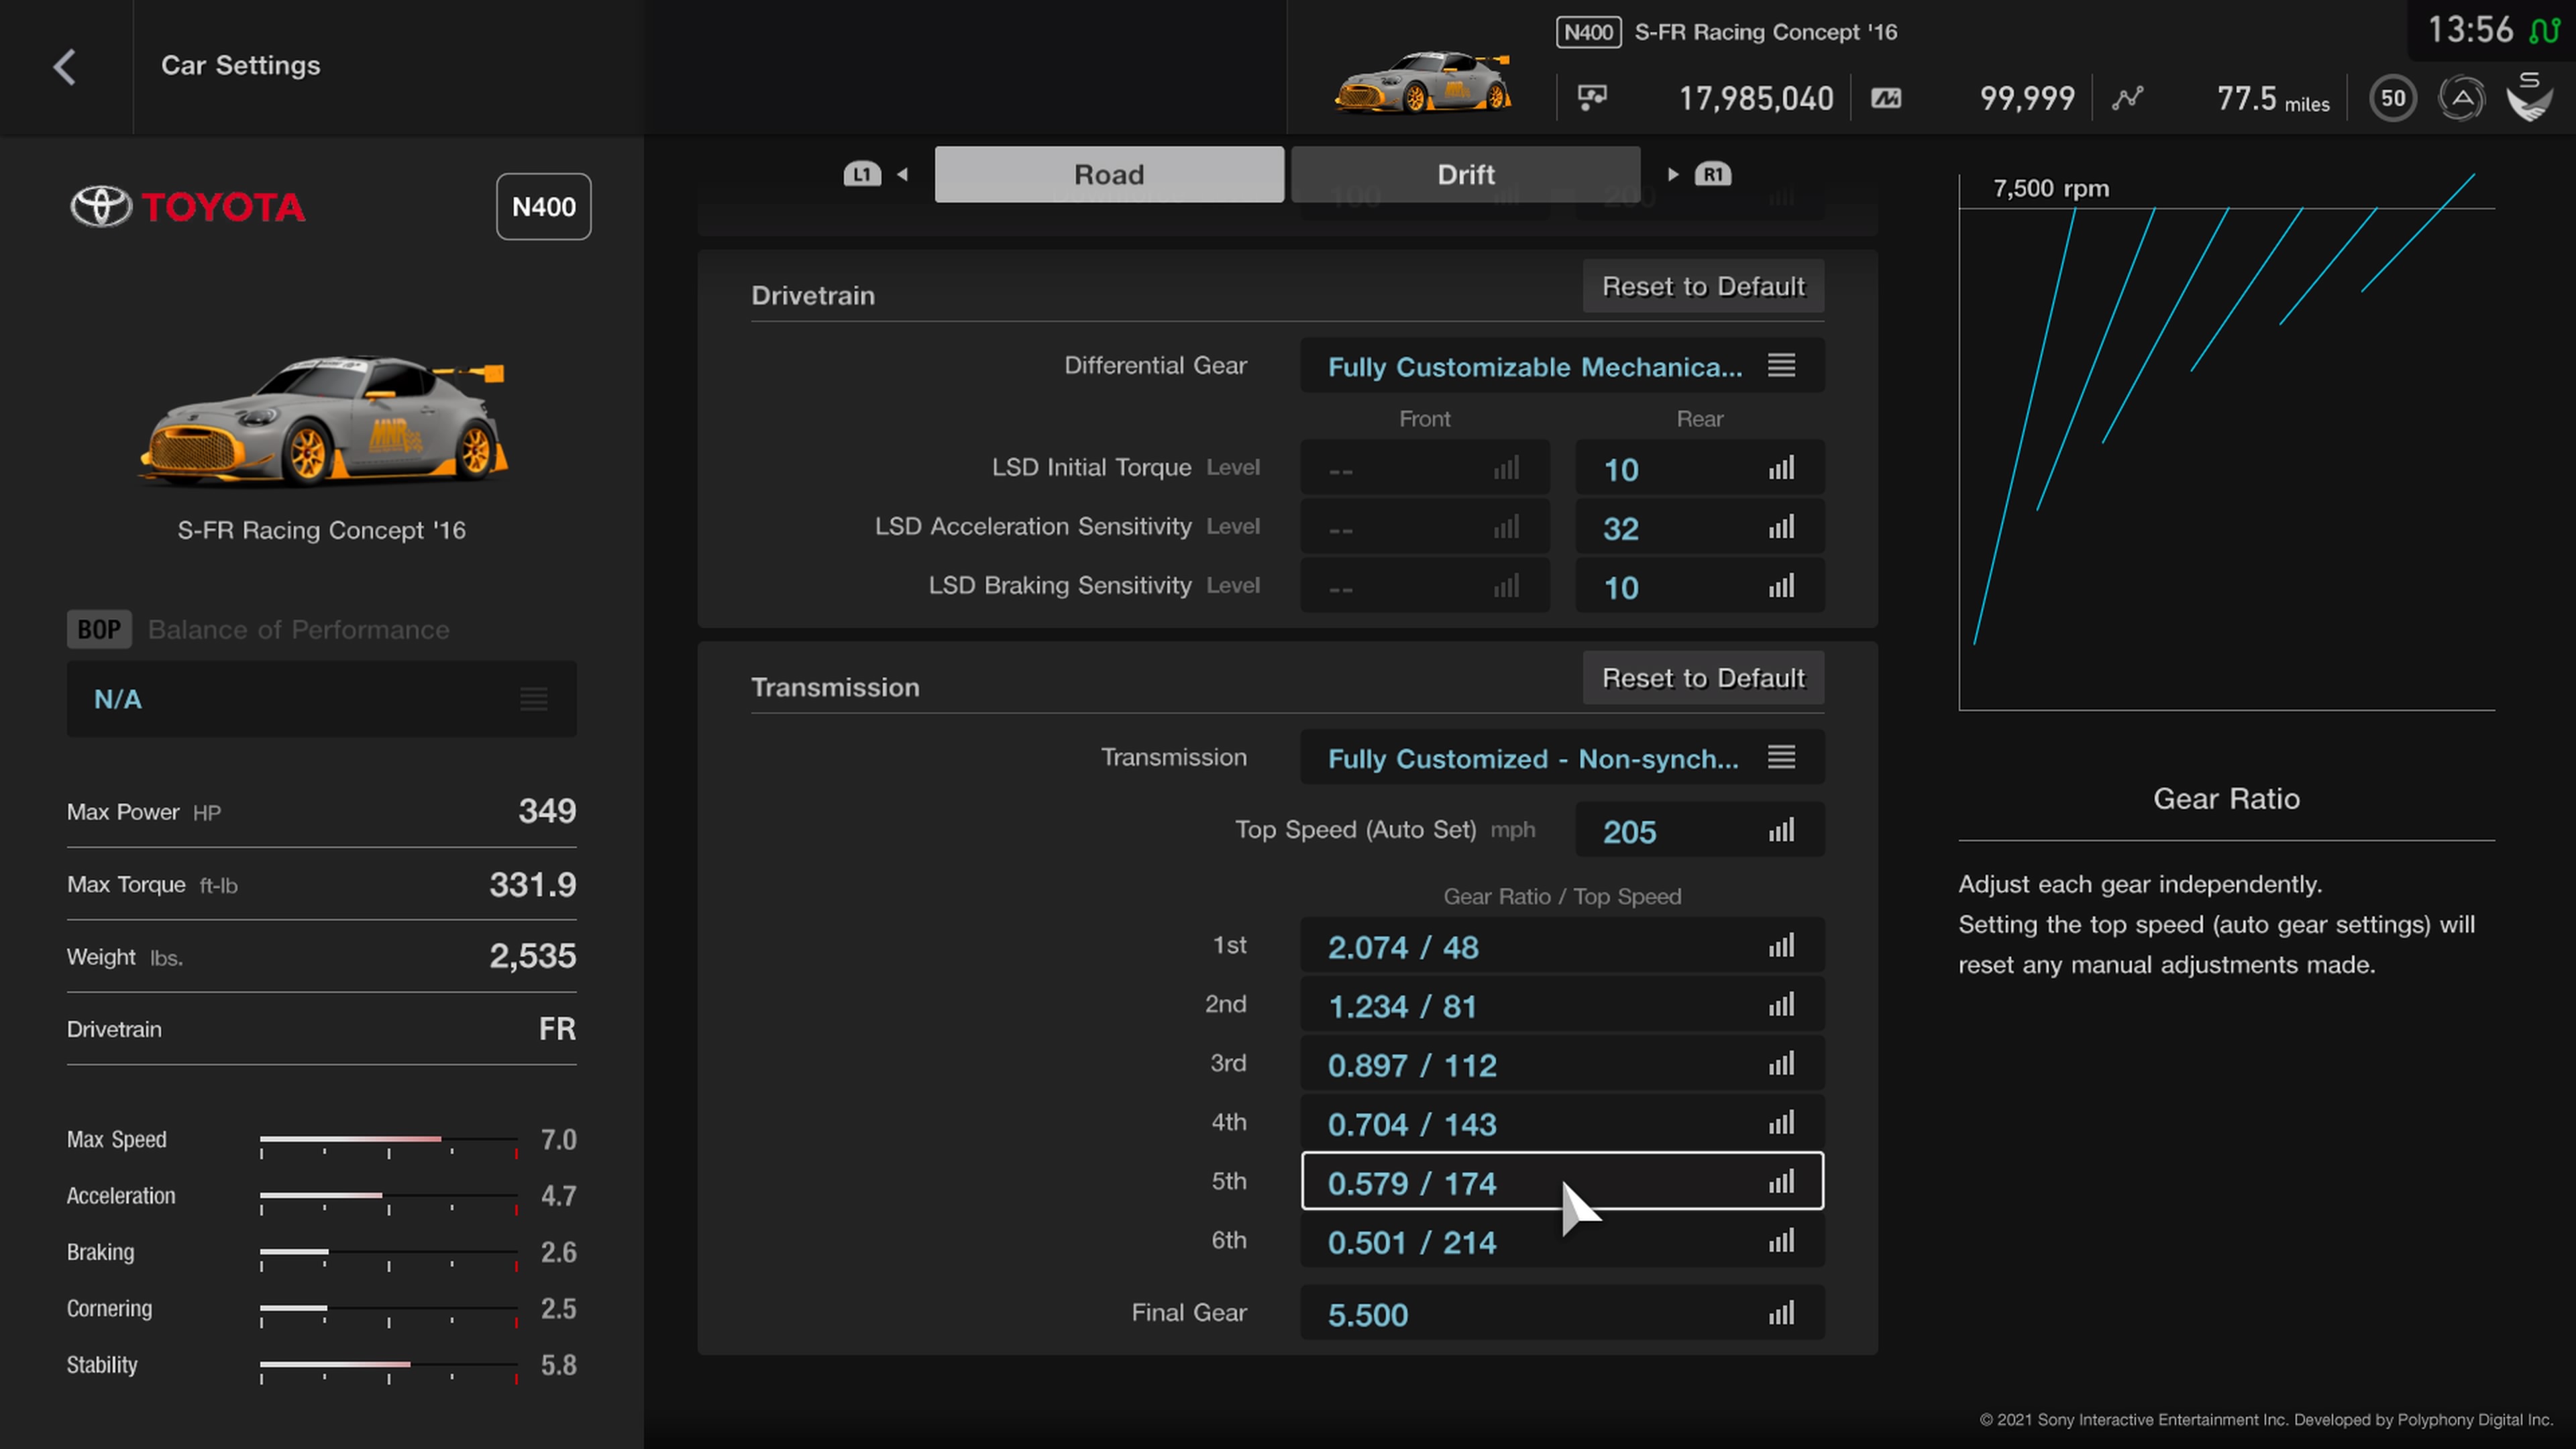Click the bars icon on 1st gear

[1781, 945]
